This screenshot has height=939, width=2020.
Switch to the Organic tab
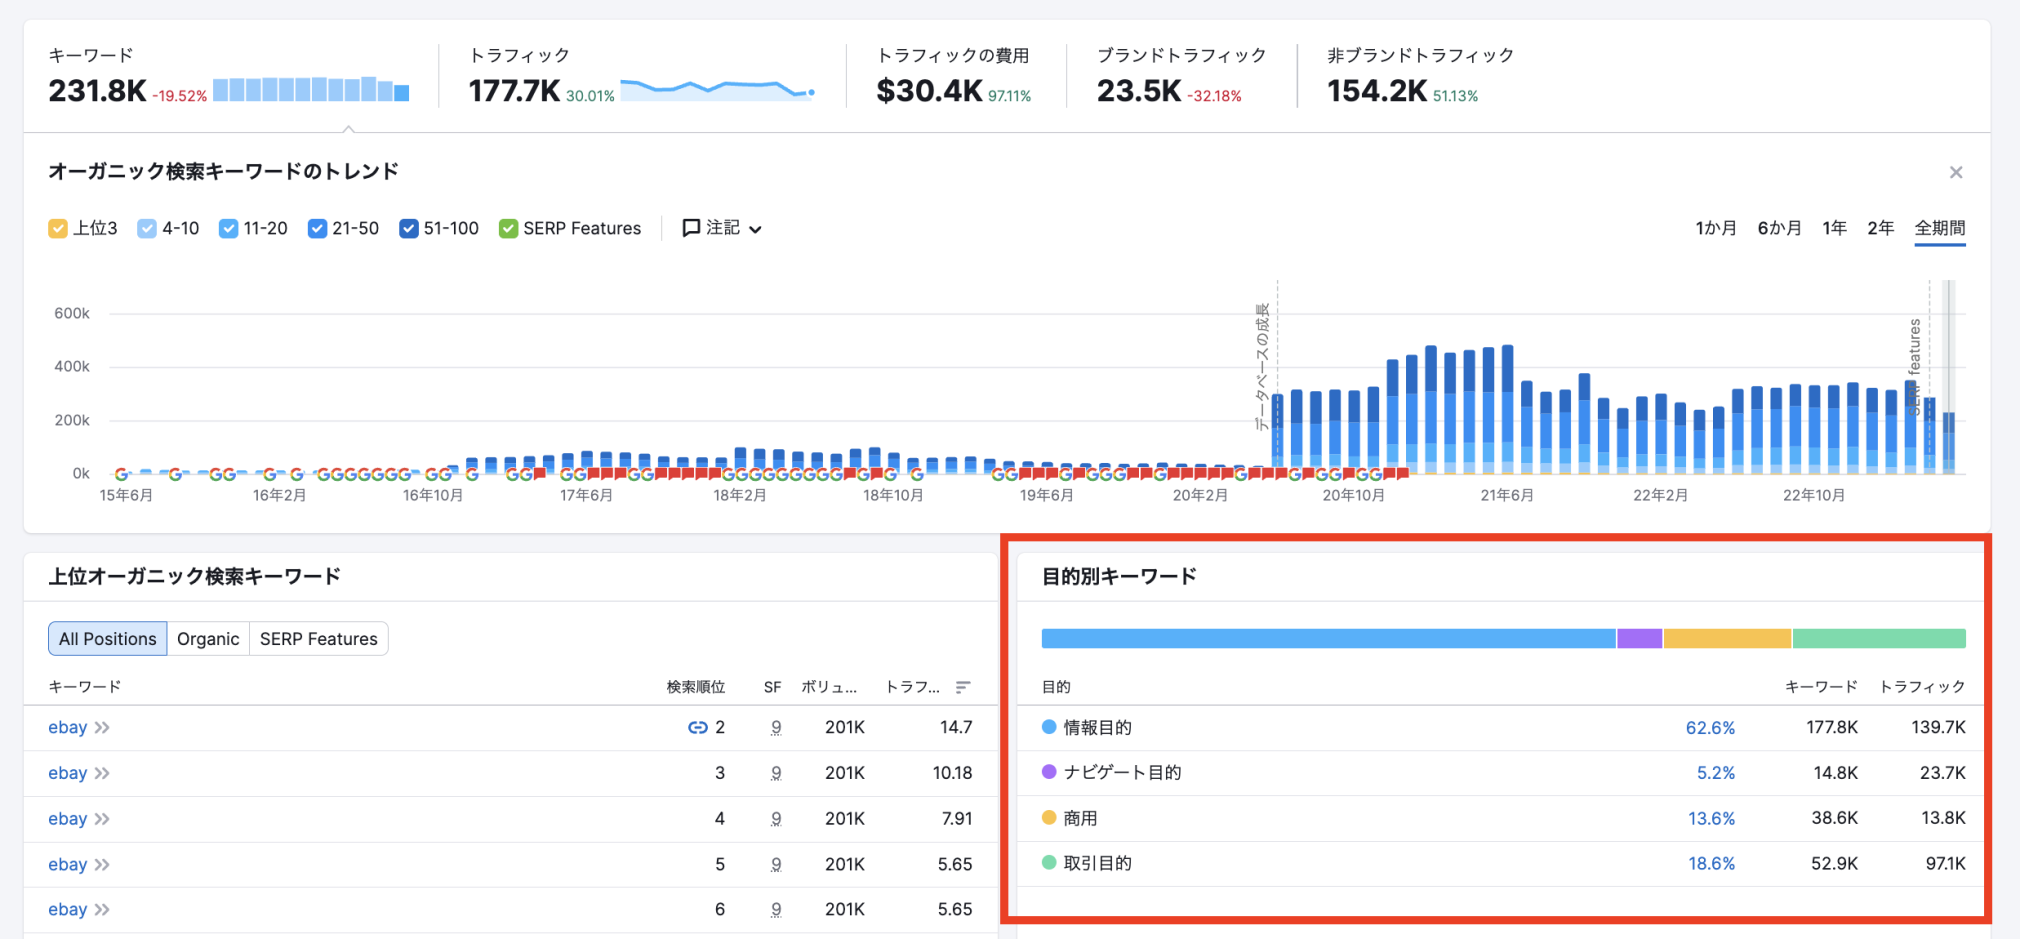[x=208, y=638]
